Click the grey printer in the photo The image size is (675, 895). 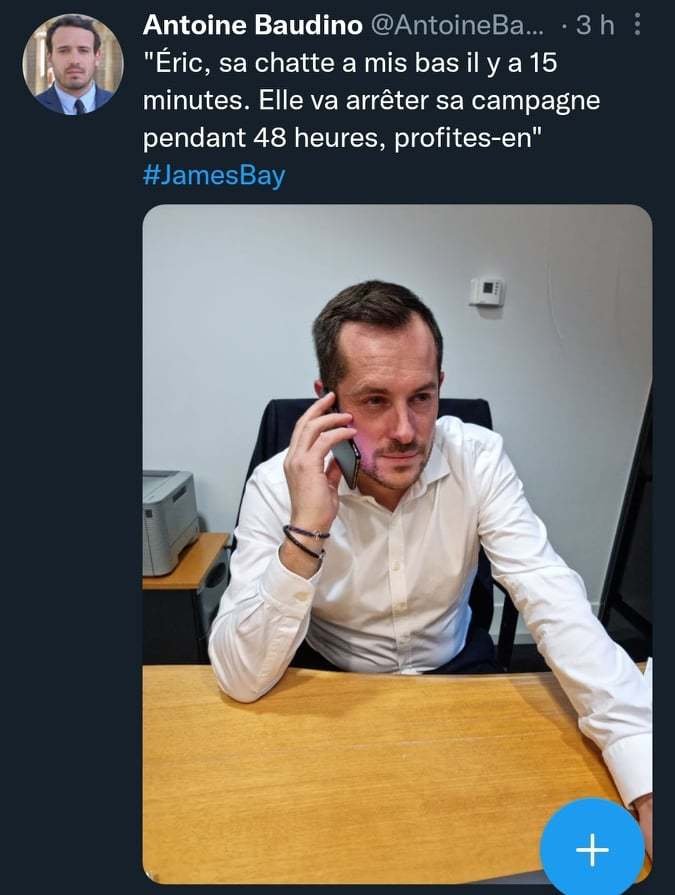tap(169, 522)
